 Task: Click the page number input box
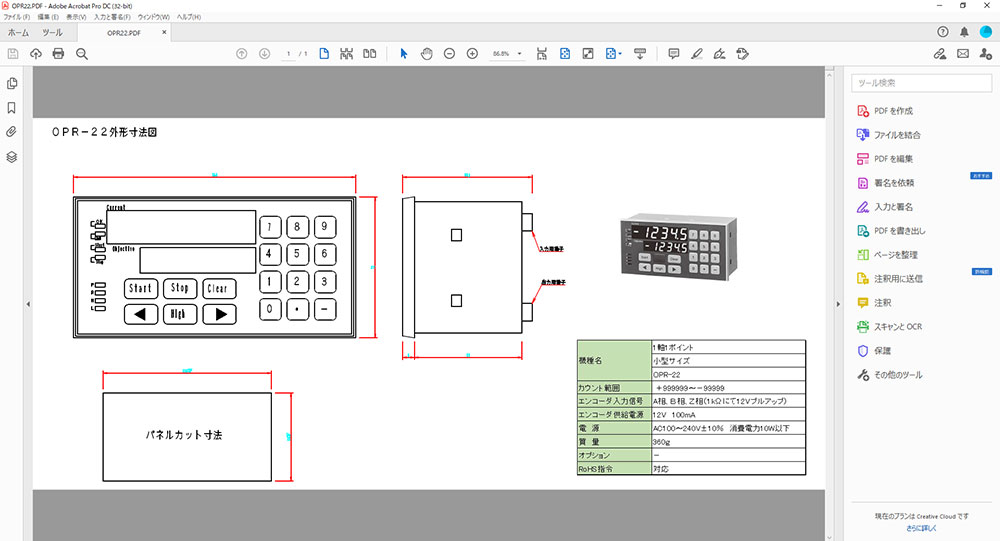[289, 53]
